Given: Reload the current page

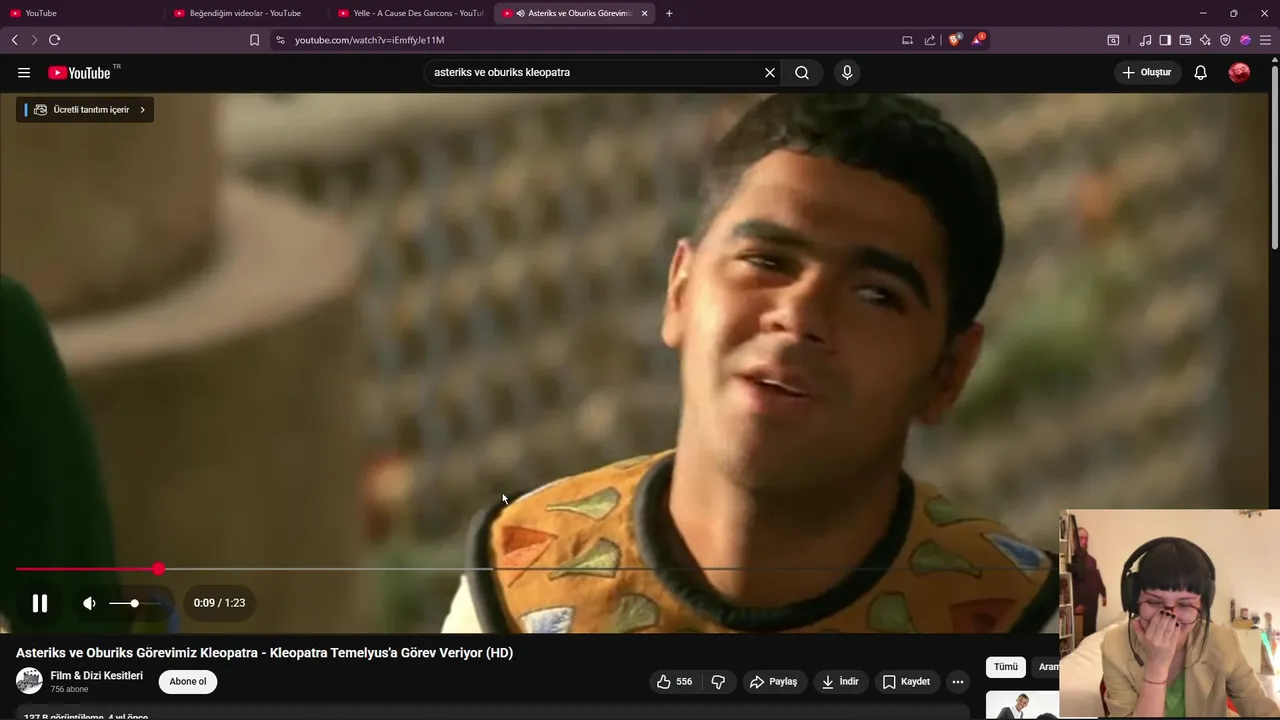Looking at the screenshot, I should pyautogui.click(x=54, y=40).
